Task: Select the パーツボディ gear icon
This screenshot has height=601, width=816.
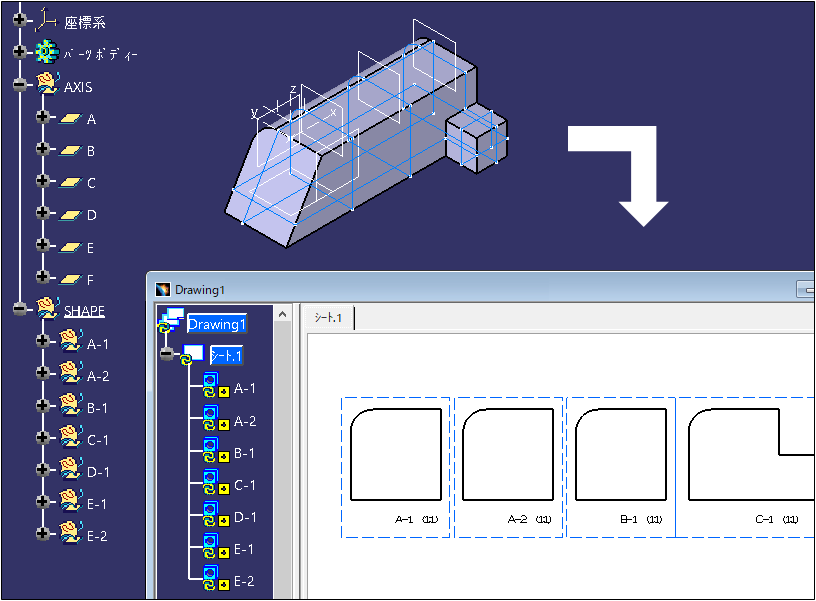Action: click(x=46, y=53)
